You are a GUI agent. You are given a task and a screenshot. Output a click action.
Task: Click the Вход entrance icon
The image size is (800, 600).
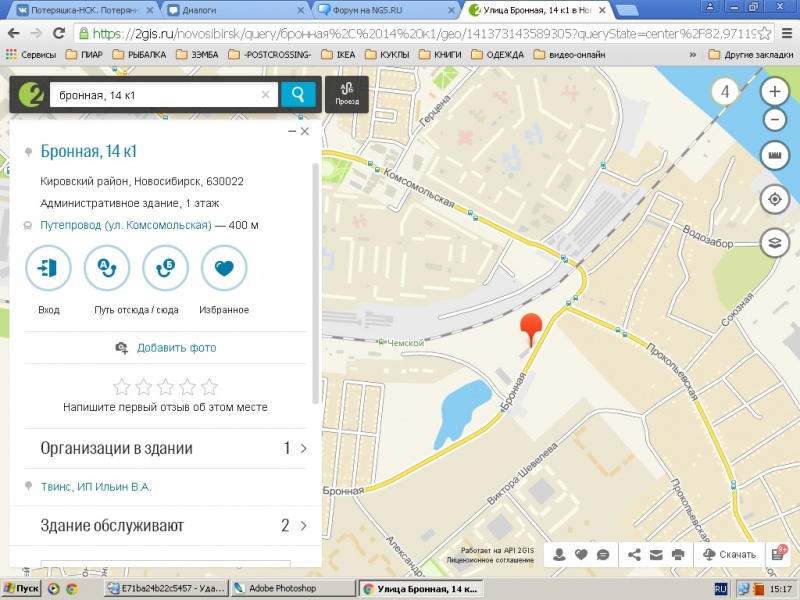(x=48, y=268)
